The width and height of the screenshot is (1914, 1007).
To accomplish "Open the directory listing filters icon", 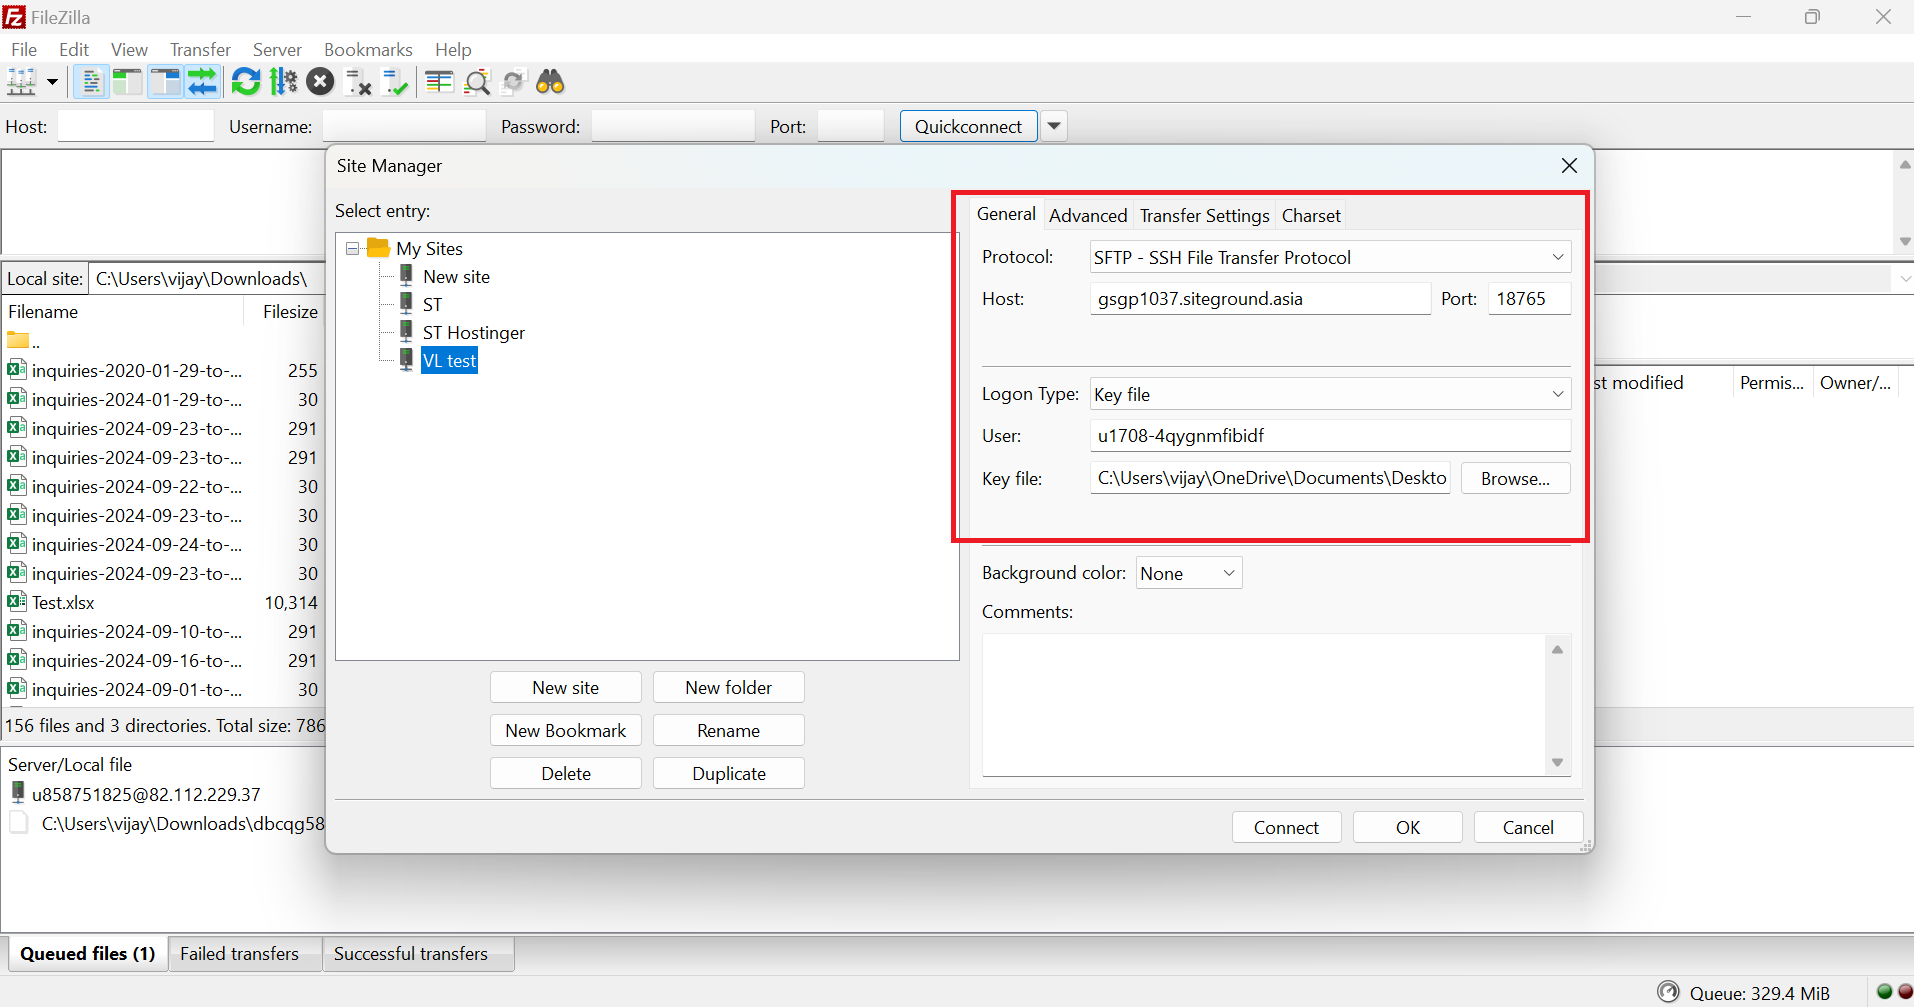I will point(439,82).
